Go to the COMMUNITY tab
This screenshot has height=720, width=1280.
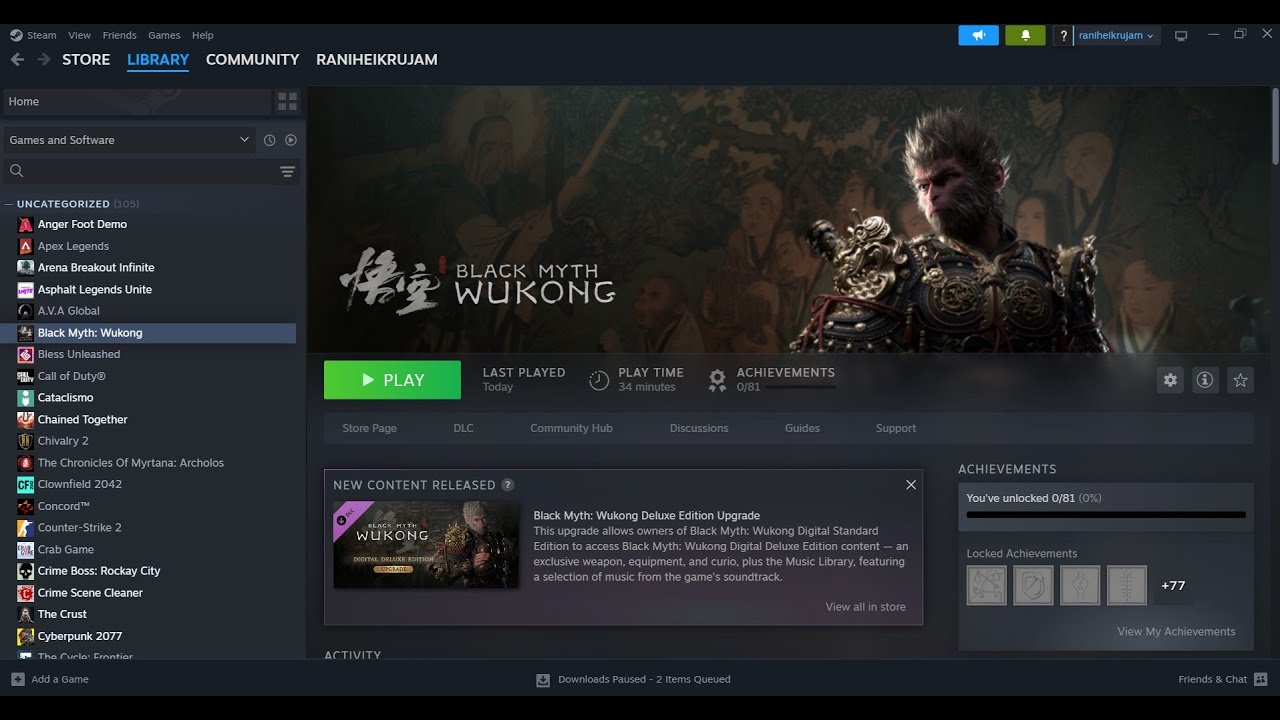coord(253,60)
